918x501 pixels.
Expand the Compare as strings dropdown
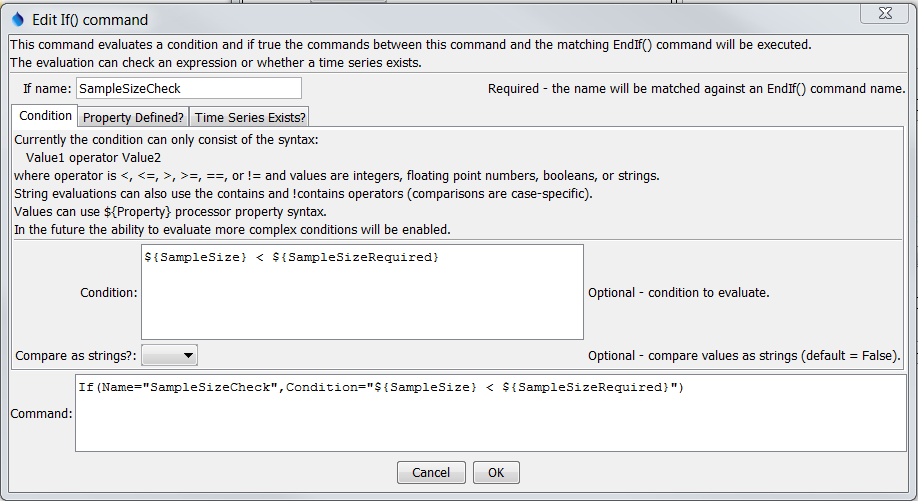[169, 355]
